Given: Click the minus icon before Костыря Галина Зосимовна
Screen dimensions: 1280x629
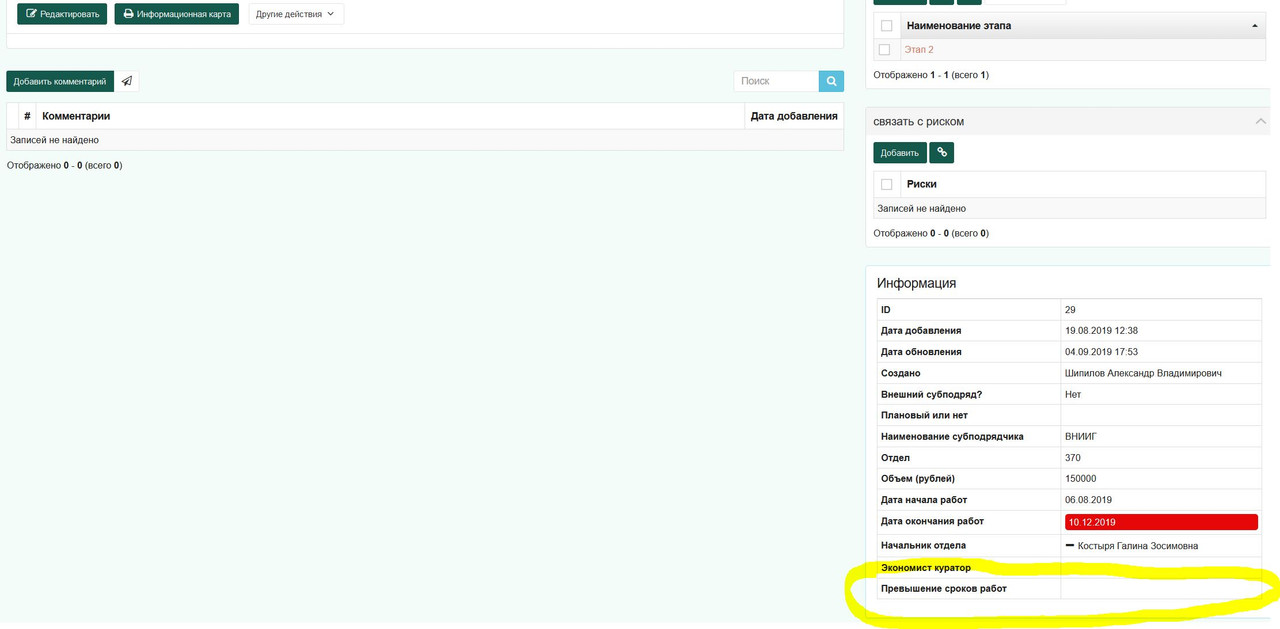Looking at the screenshot, I should click(x=1070, y=546).
